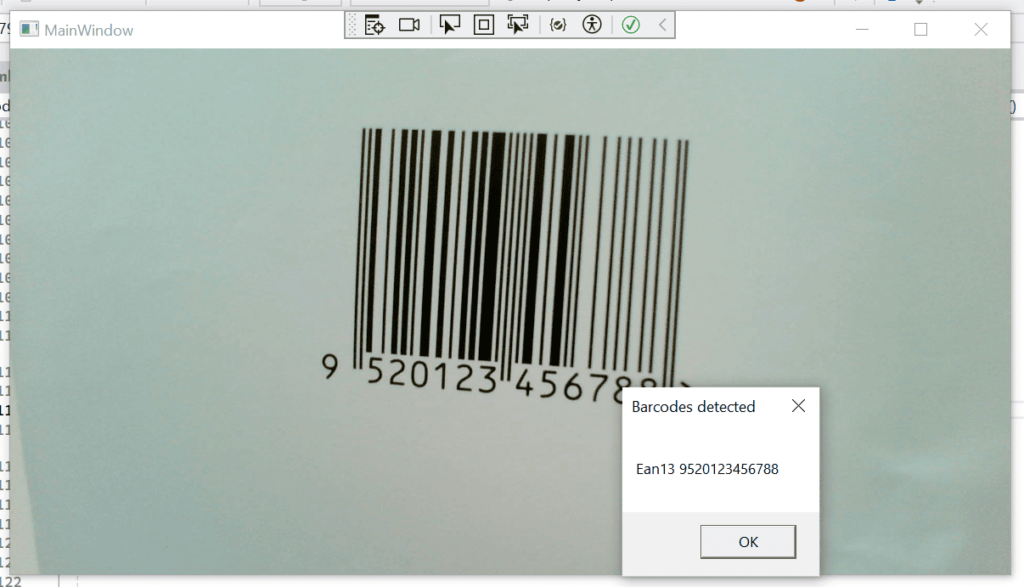Select the screen recording camera icon
Viewport: 1024px width, 587px height.
tap(409, 24)
